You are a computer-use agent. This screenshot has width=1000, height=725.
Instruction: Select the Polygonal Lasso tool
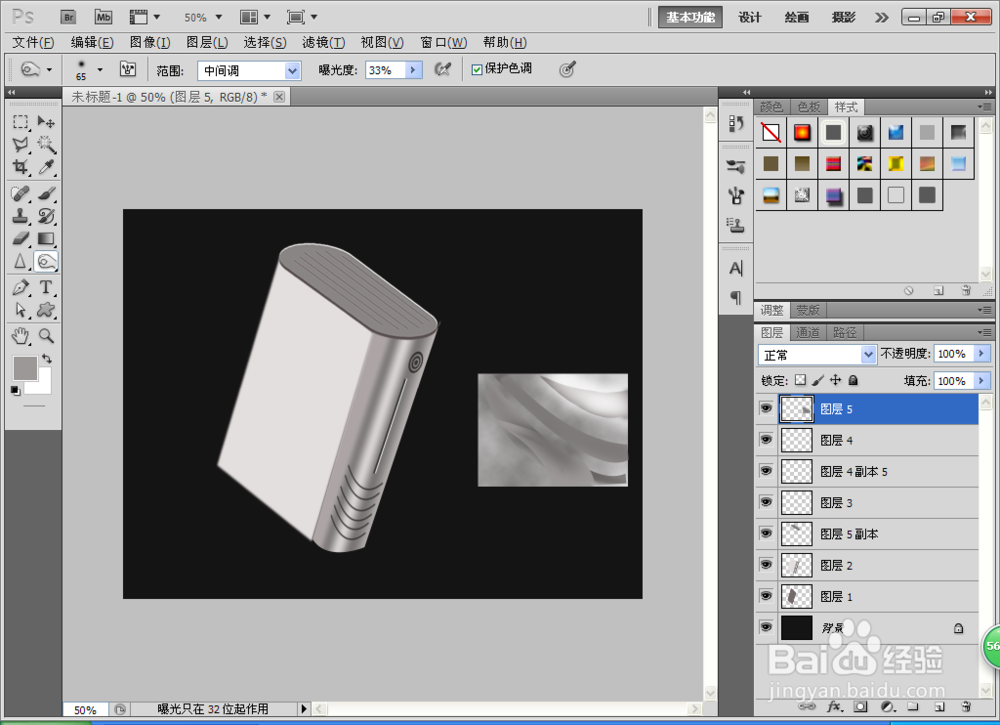coord(20,144)
